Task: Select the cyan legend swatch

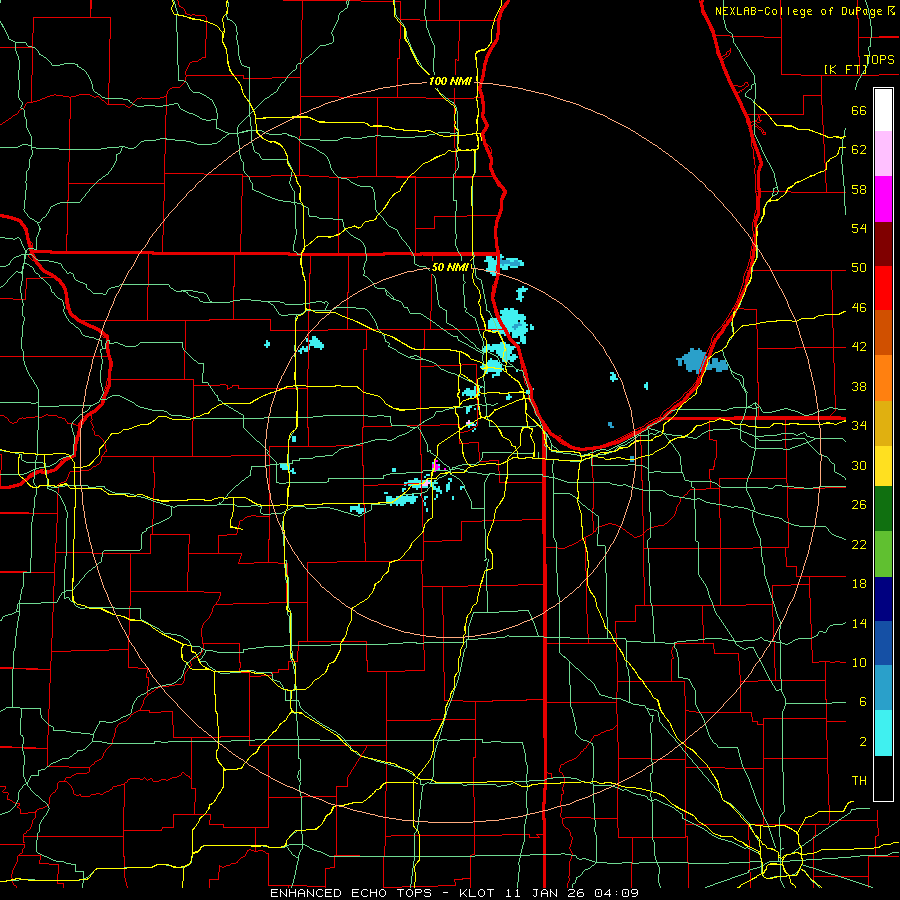Action: [x=883, y=733]
